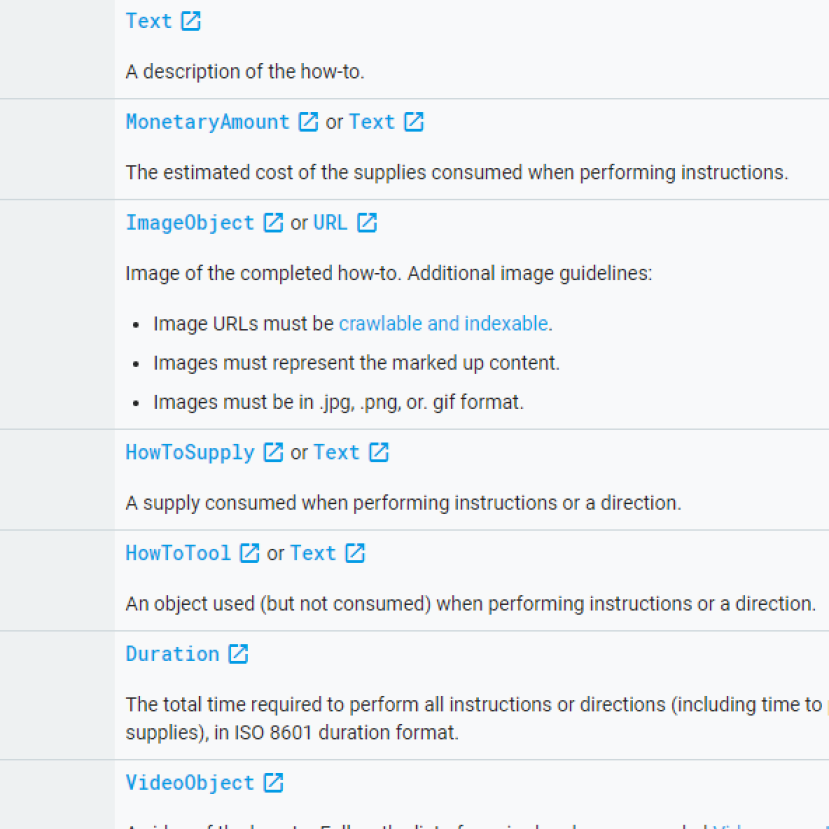Open the ImageObject type link
Viewport: 829px width, 829px height.
tap(190, 223)
